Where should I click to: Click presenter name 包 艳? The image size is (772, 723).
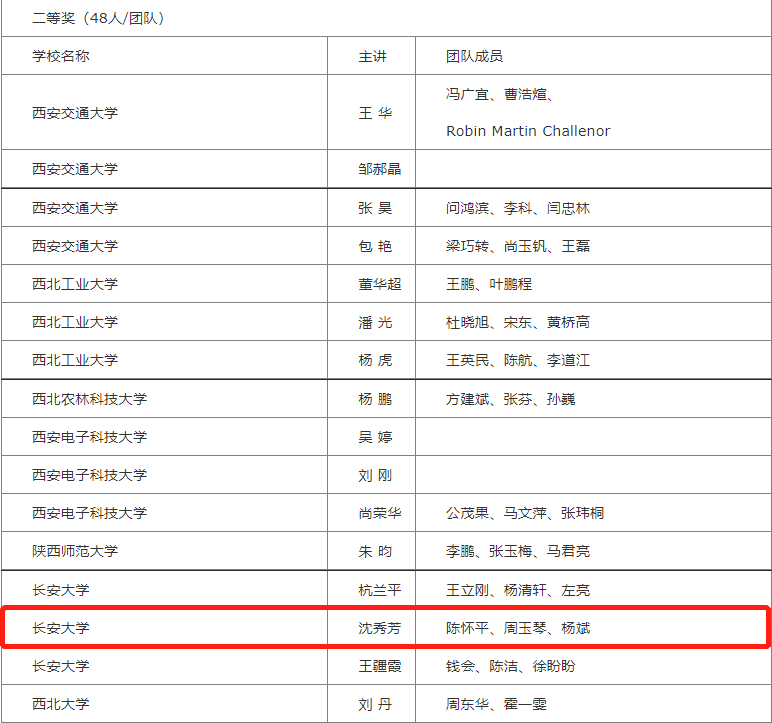(x=375, y=246)
